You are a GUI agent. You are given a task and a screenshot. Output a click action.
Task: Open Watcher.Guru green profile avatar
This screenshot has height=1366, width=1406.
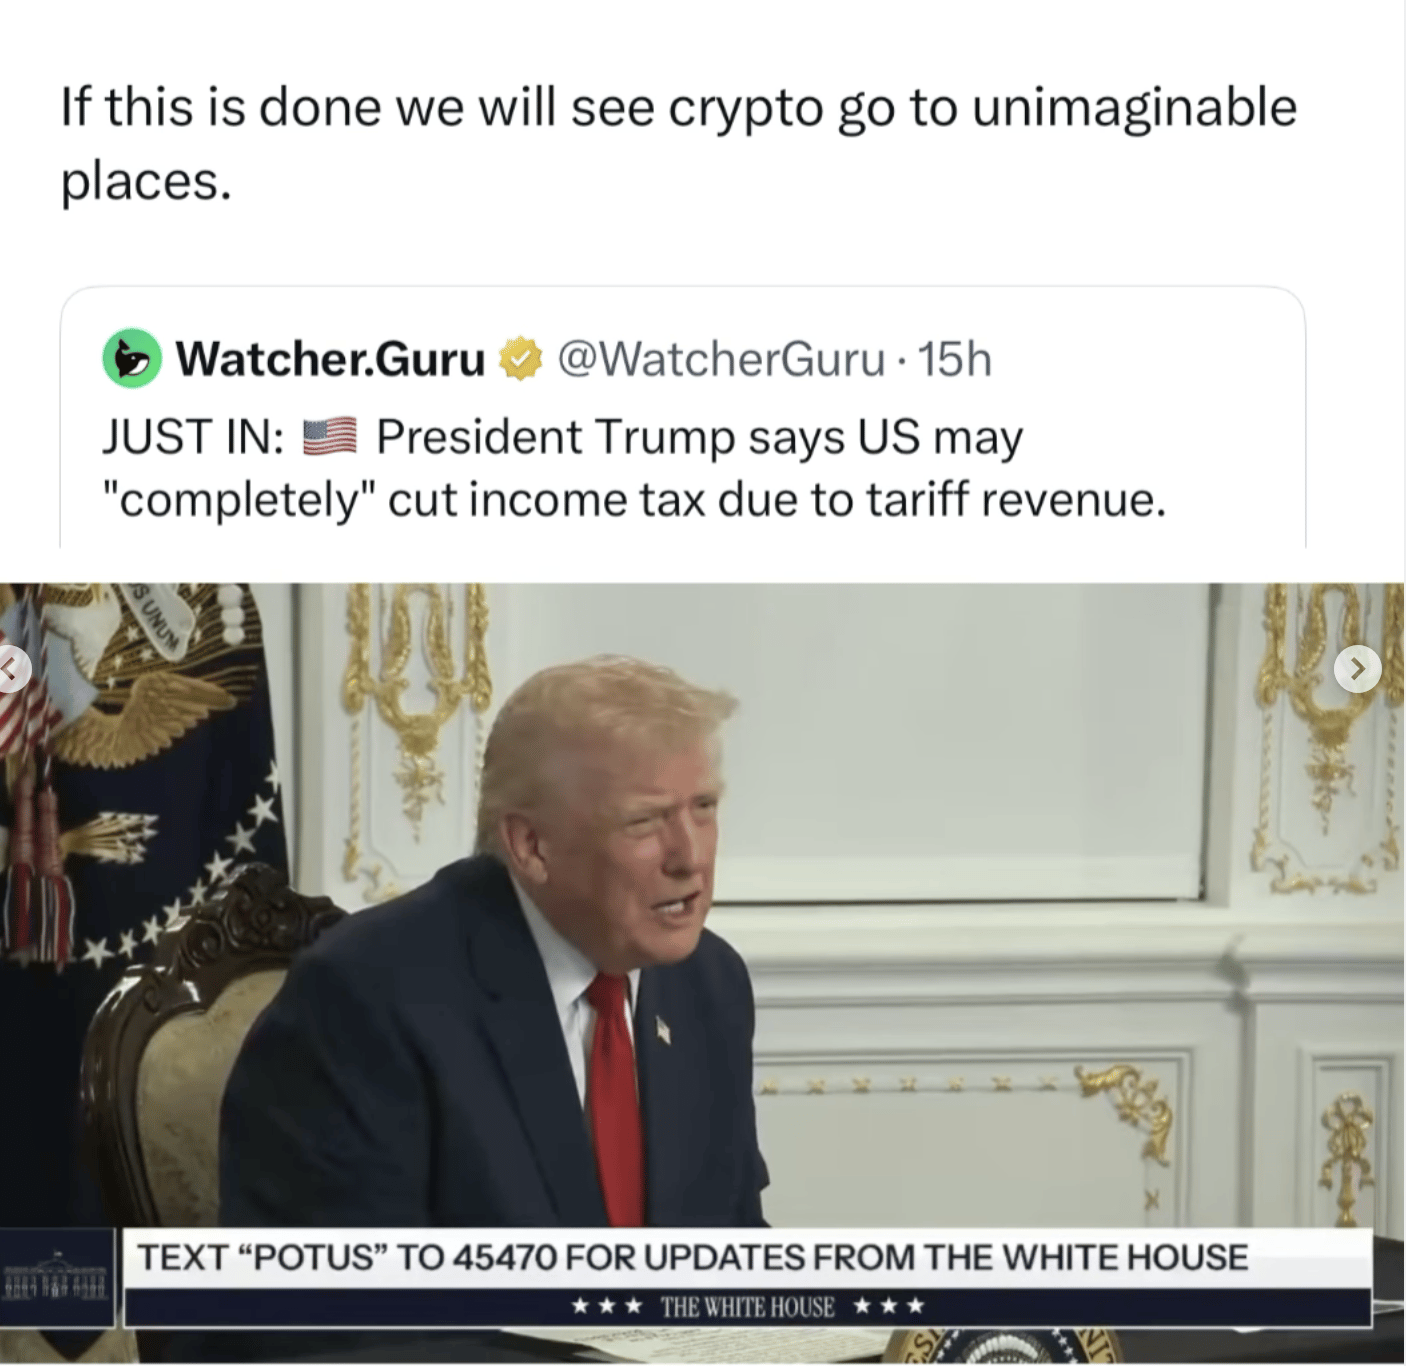132,359
